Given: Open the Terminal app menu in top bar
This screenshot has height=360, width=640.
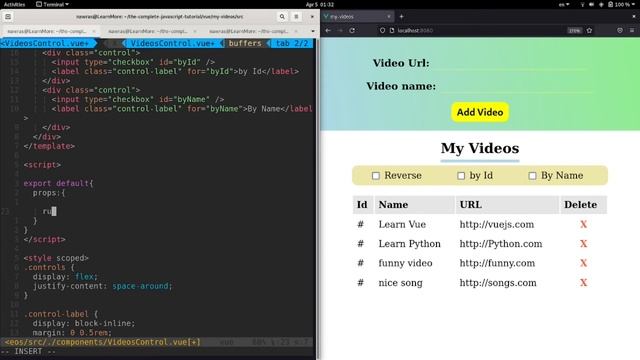Looking at the screenshot, I should 52,4.
